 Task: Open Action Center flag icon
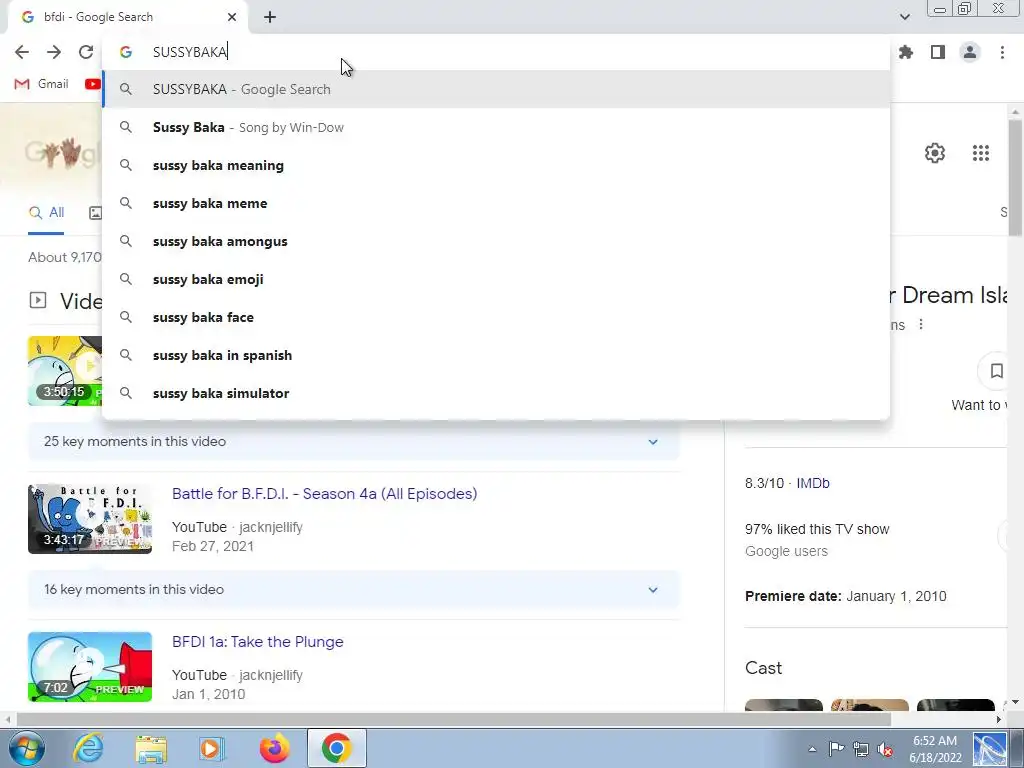[x=836, y=749]
